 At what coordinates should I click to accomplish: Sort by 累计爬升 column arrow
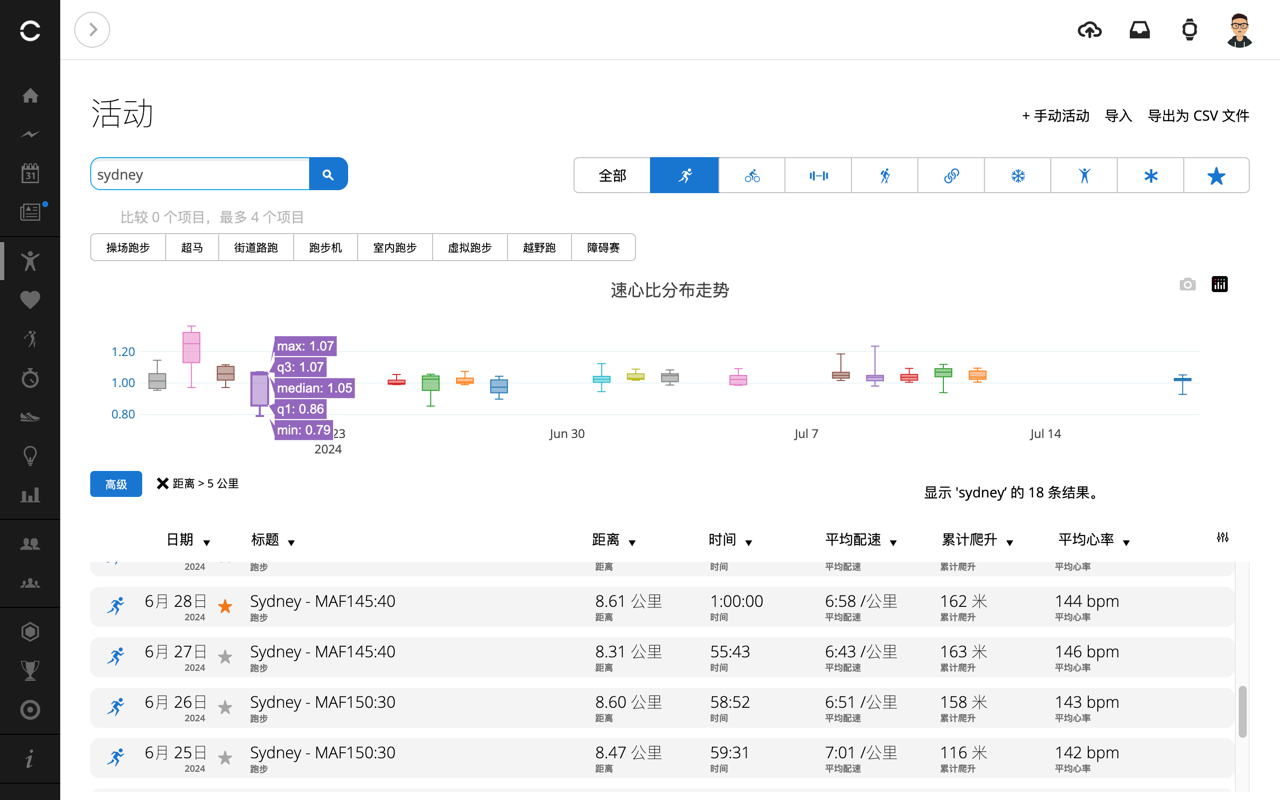coord(1010,542)
